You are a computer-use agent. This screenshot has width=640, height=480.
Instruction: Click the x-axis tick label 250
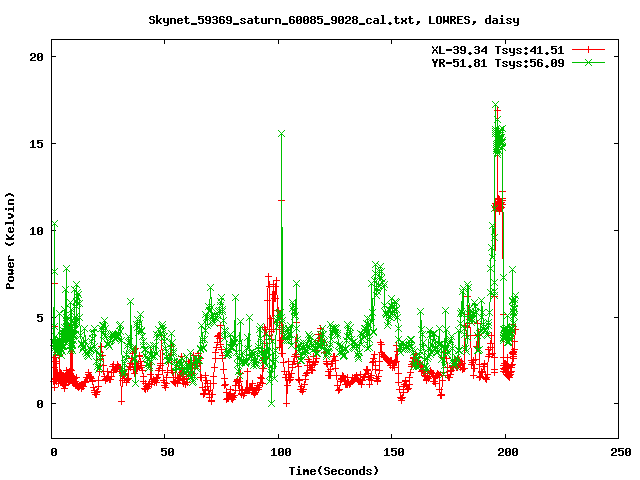[621, 452]
